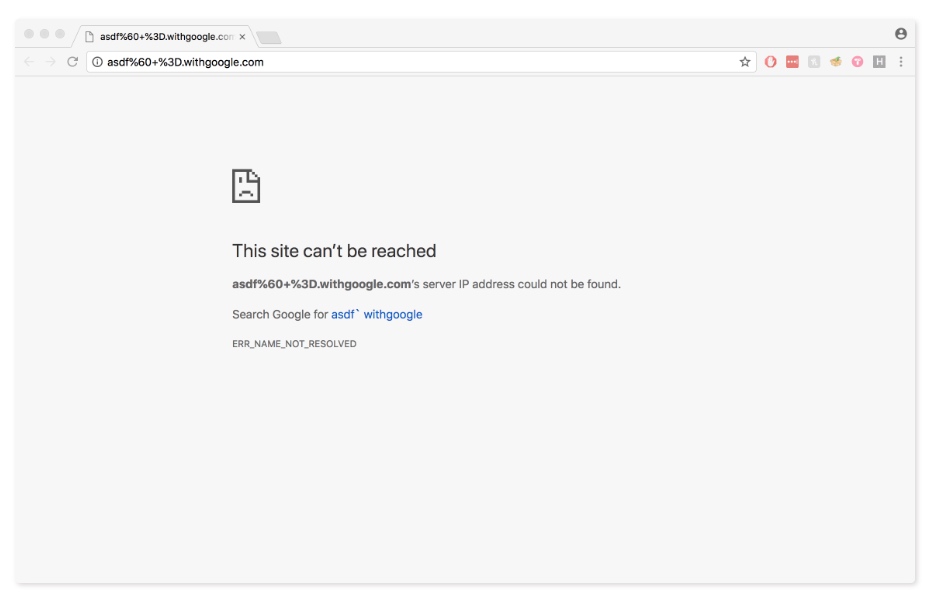Open the gray pi-symbol extension
The image size is (940, 611).
coord(814,62)
